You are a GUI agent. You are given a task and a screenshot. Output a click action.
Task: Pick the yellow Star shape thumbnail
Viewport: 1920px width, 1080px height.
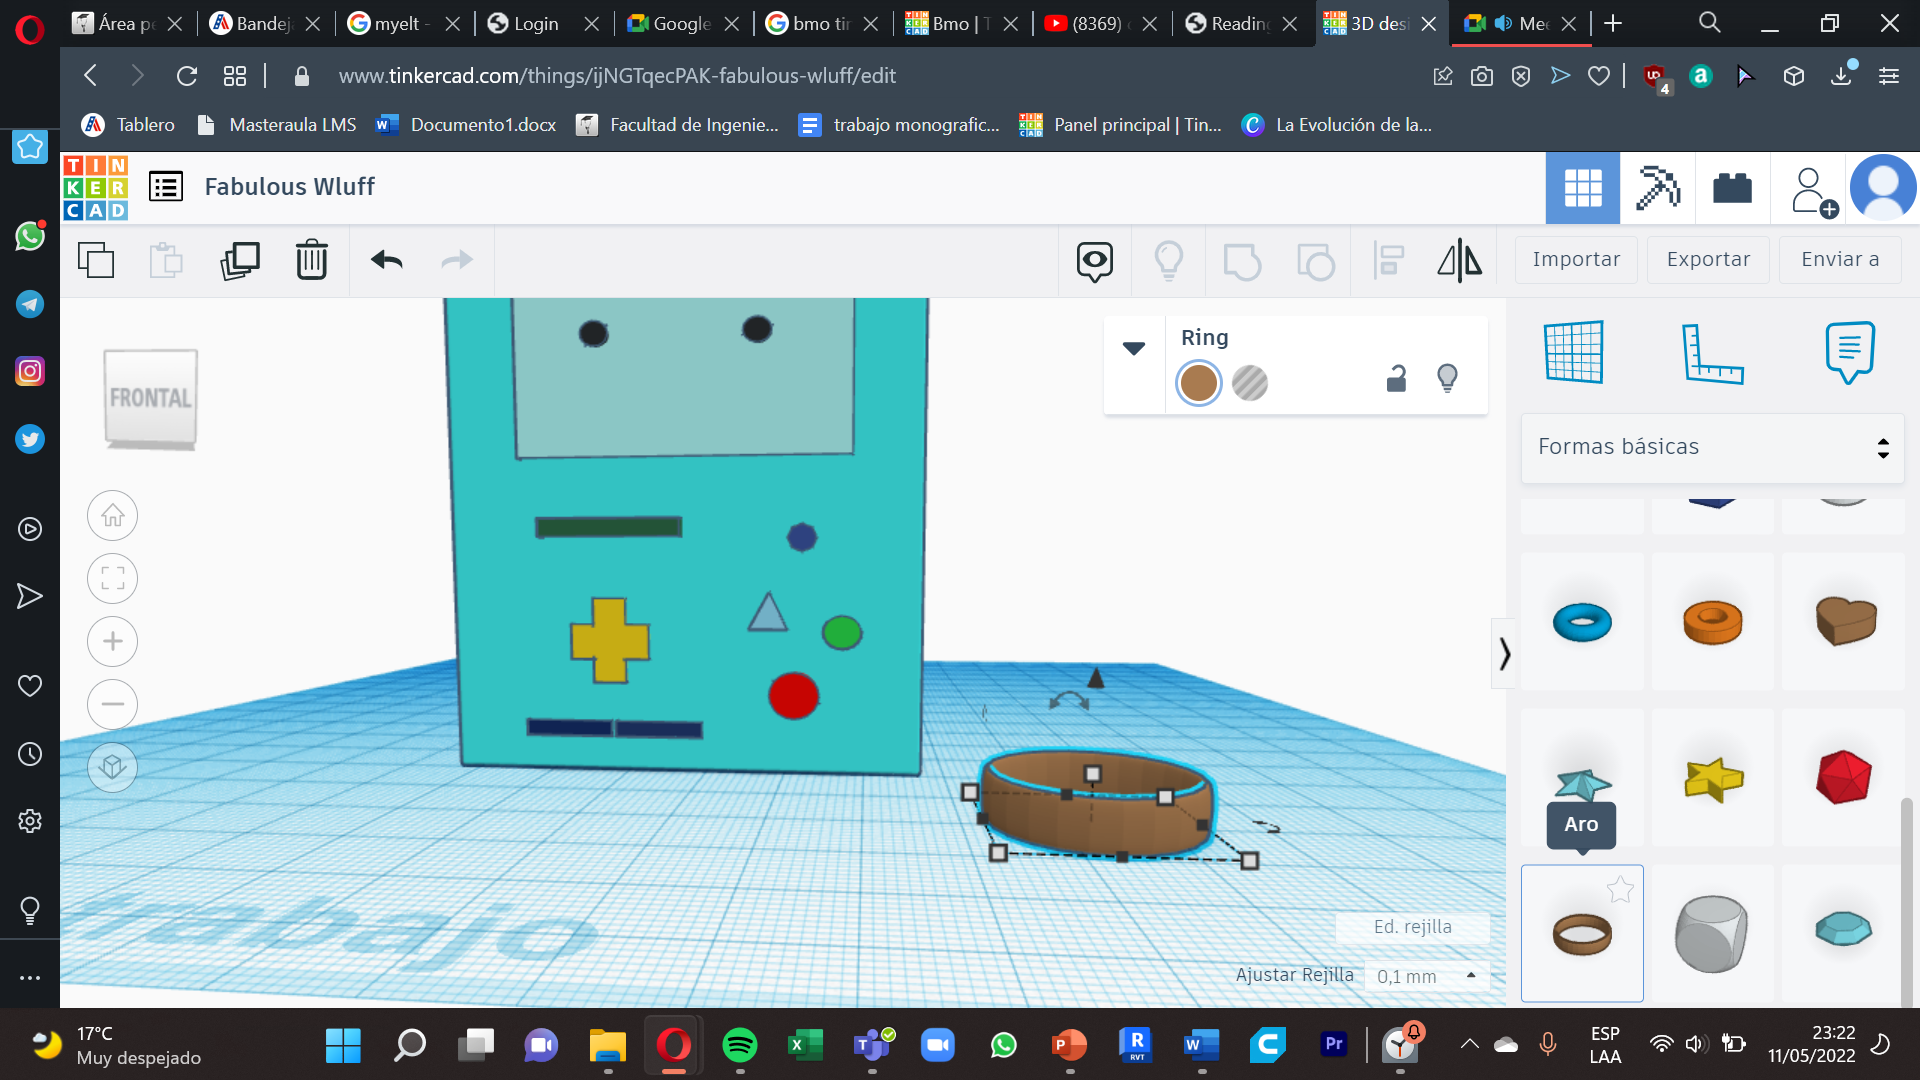pyautogui.click(x=1712, y=778)
